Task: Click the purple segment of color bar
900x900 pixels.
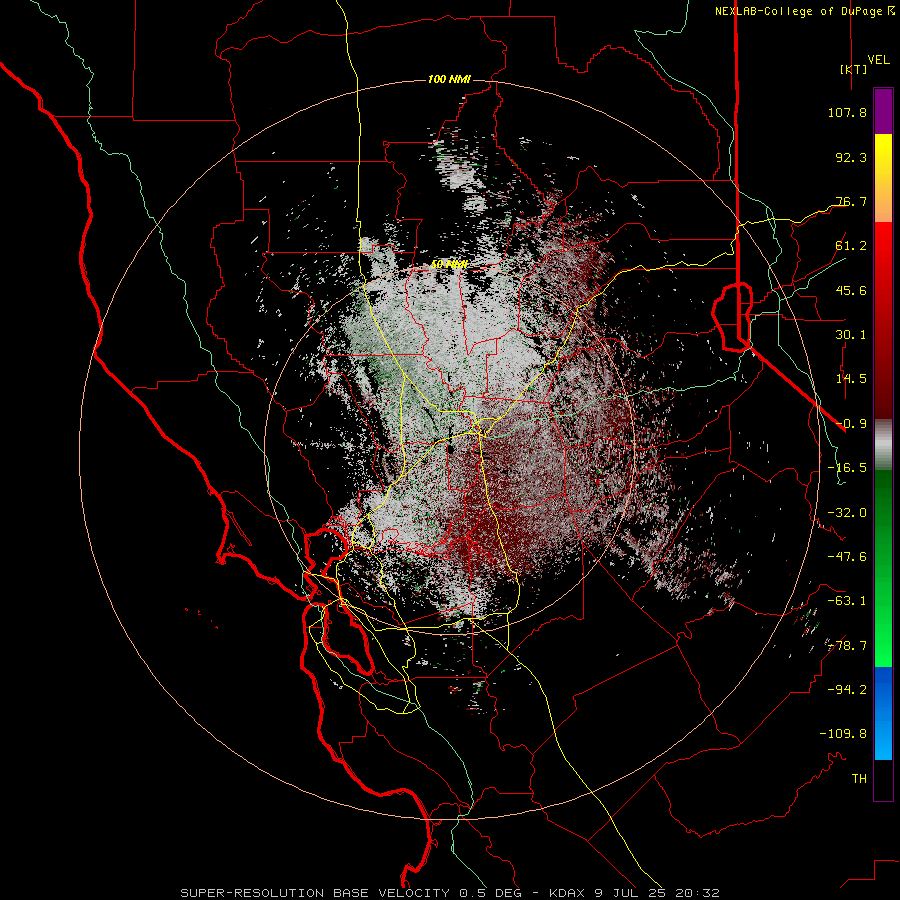Action: [x=883, y=112]
